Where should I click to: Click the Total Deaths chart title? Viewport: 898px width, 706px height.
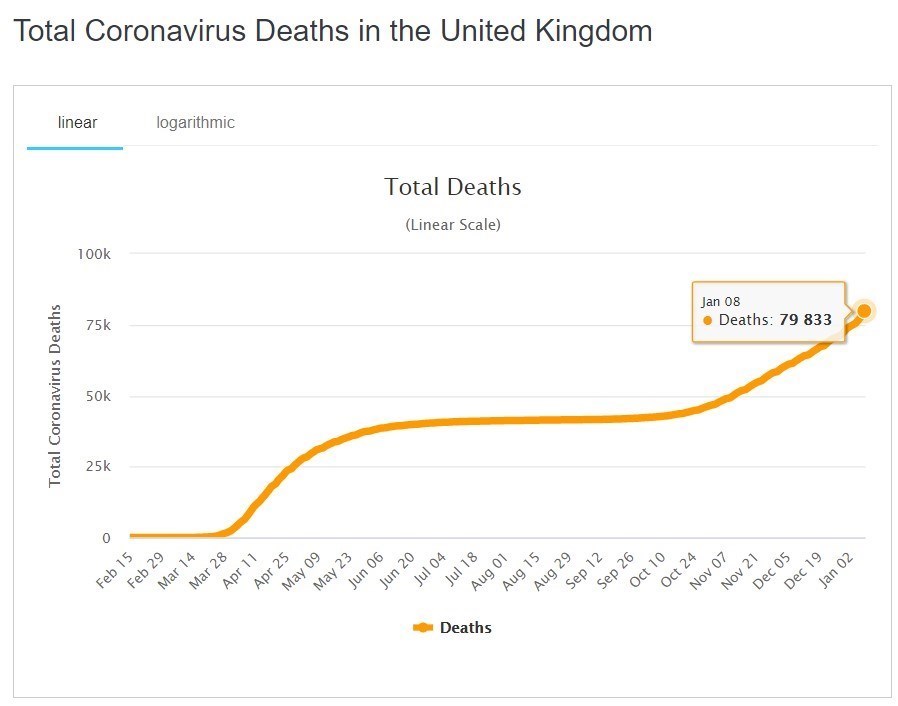(452, 187)
